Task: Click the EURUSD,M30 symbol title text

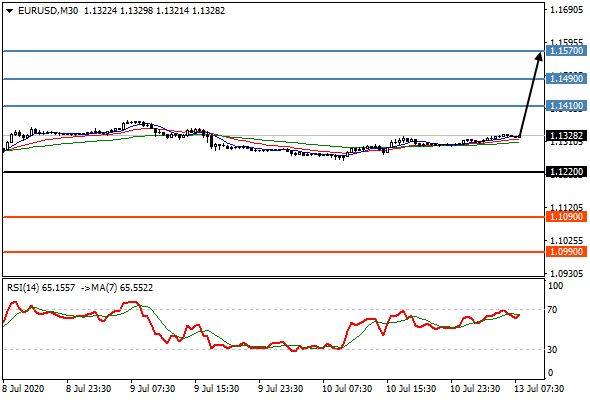Action: point(48,11)
